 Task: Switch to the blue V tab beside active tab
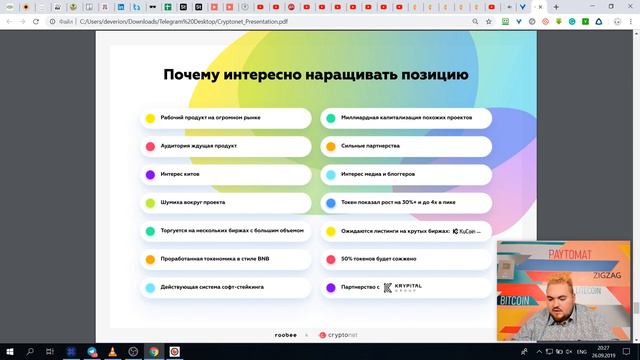[x=522, y=7]
